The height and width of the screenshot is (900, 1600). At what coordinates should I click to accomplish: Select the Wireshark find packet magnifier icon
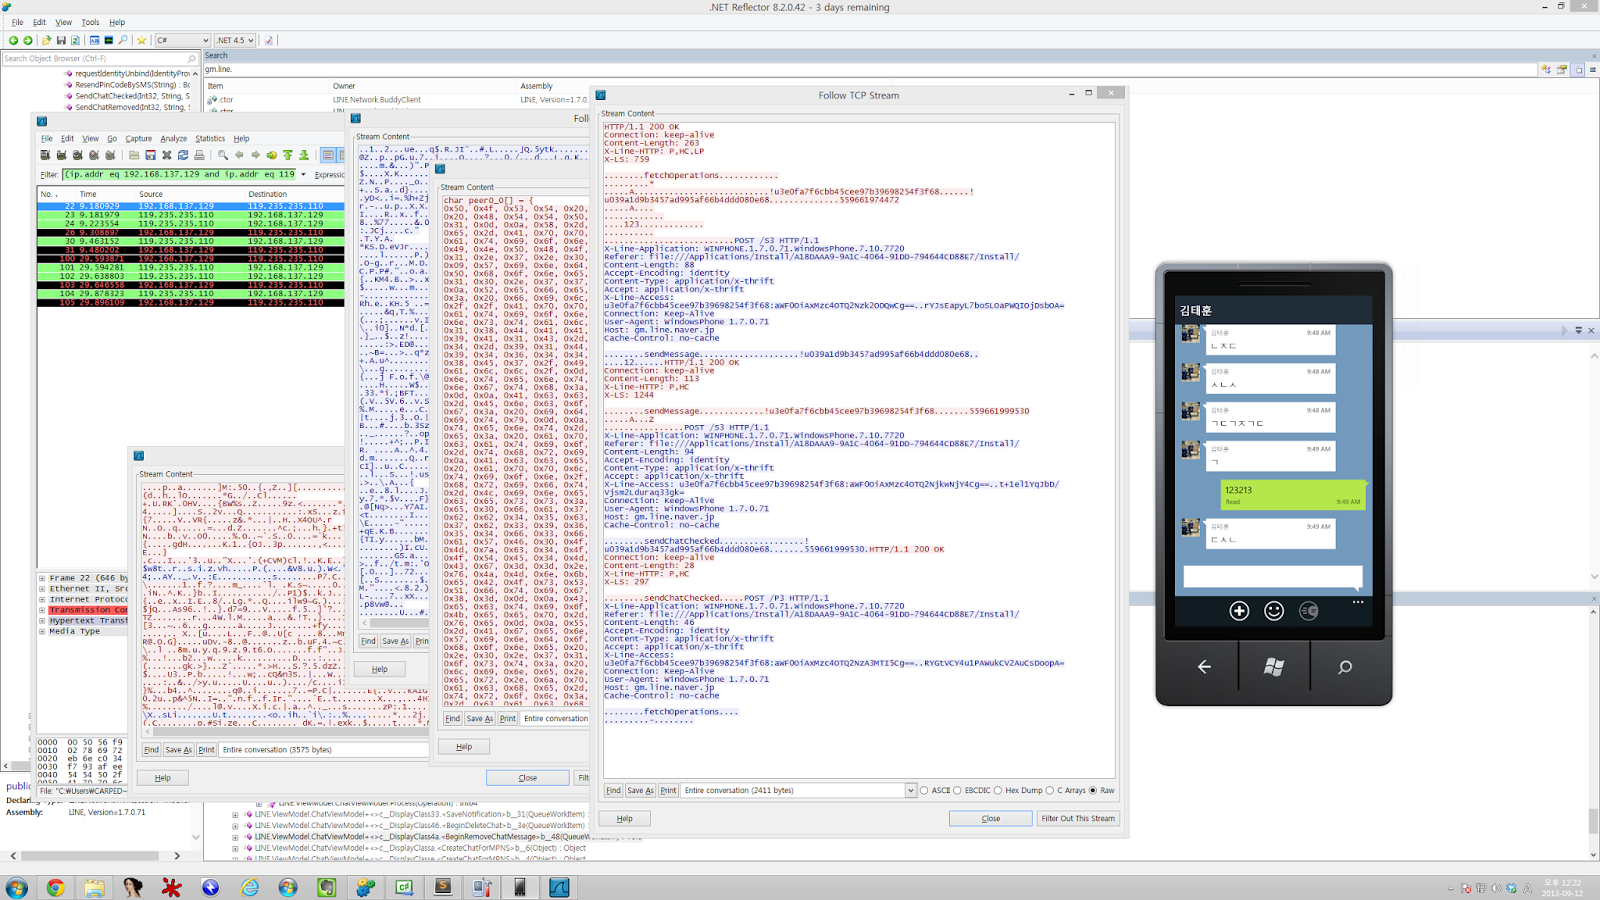click(222, 155)
